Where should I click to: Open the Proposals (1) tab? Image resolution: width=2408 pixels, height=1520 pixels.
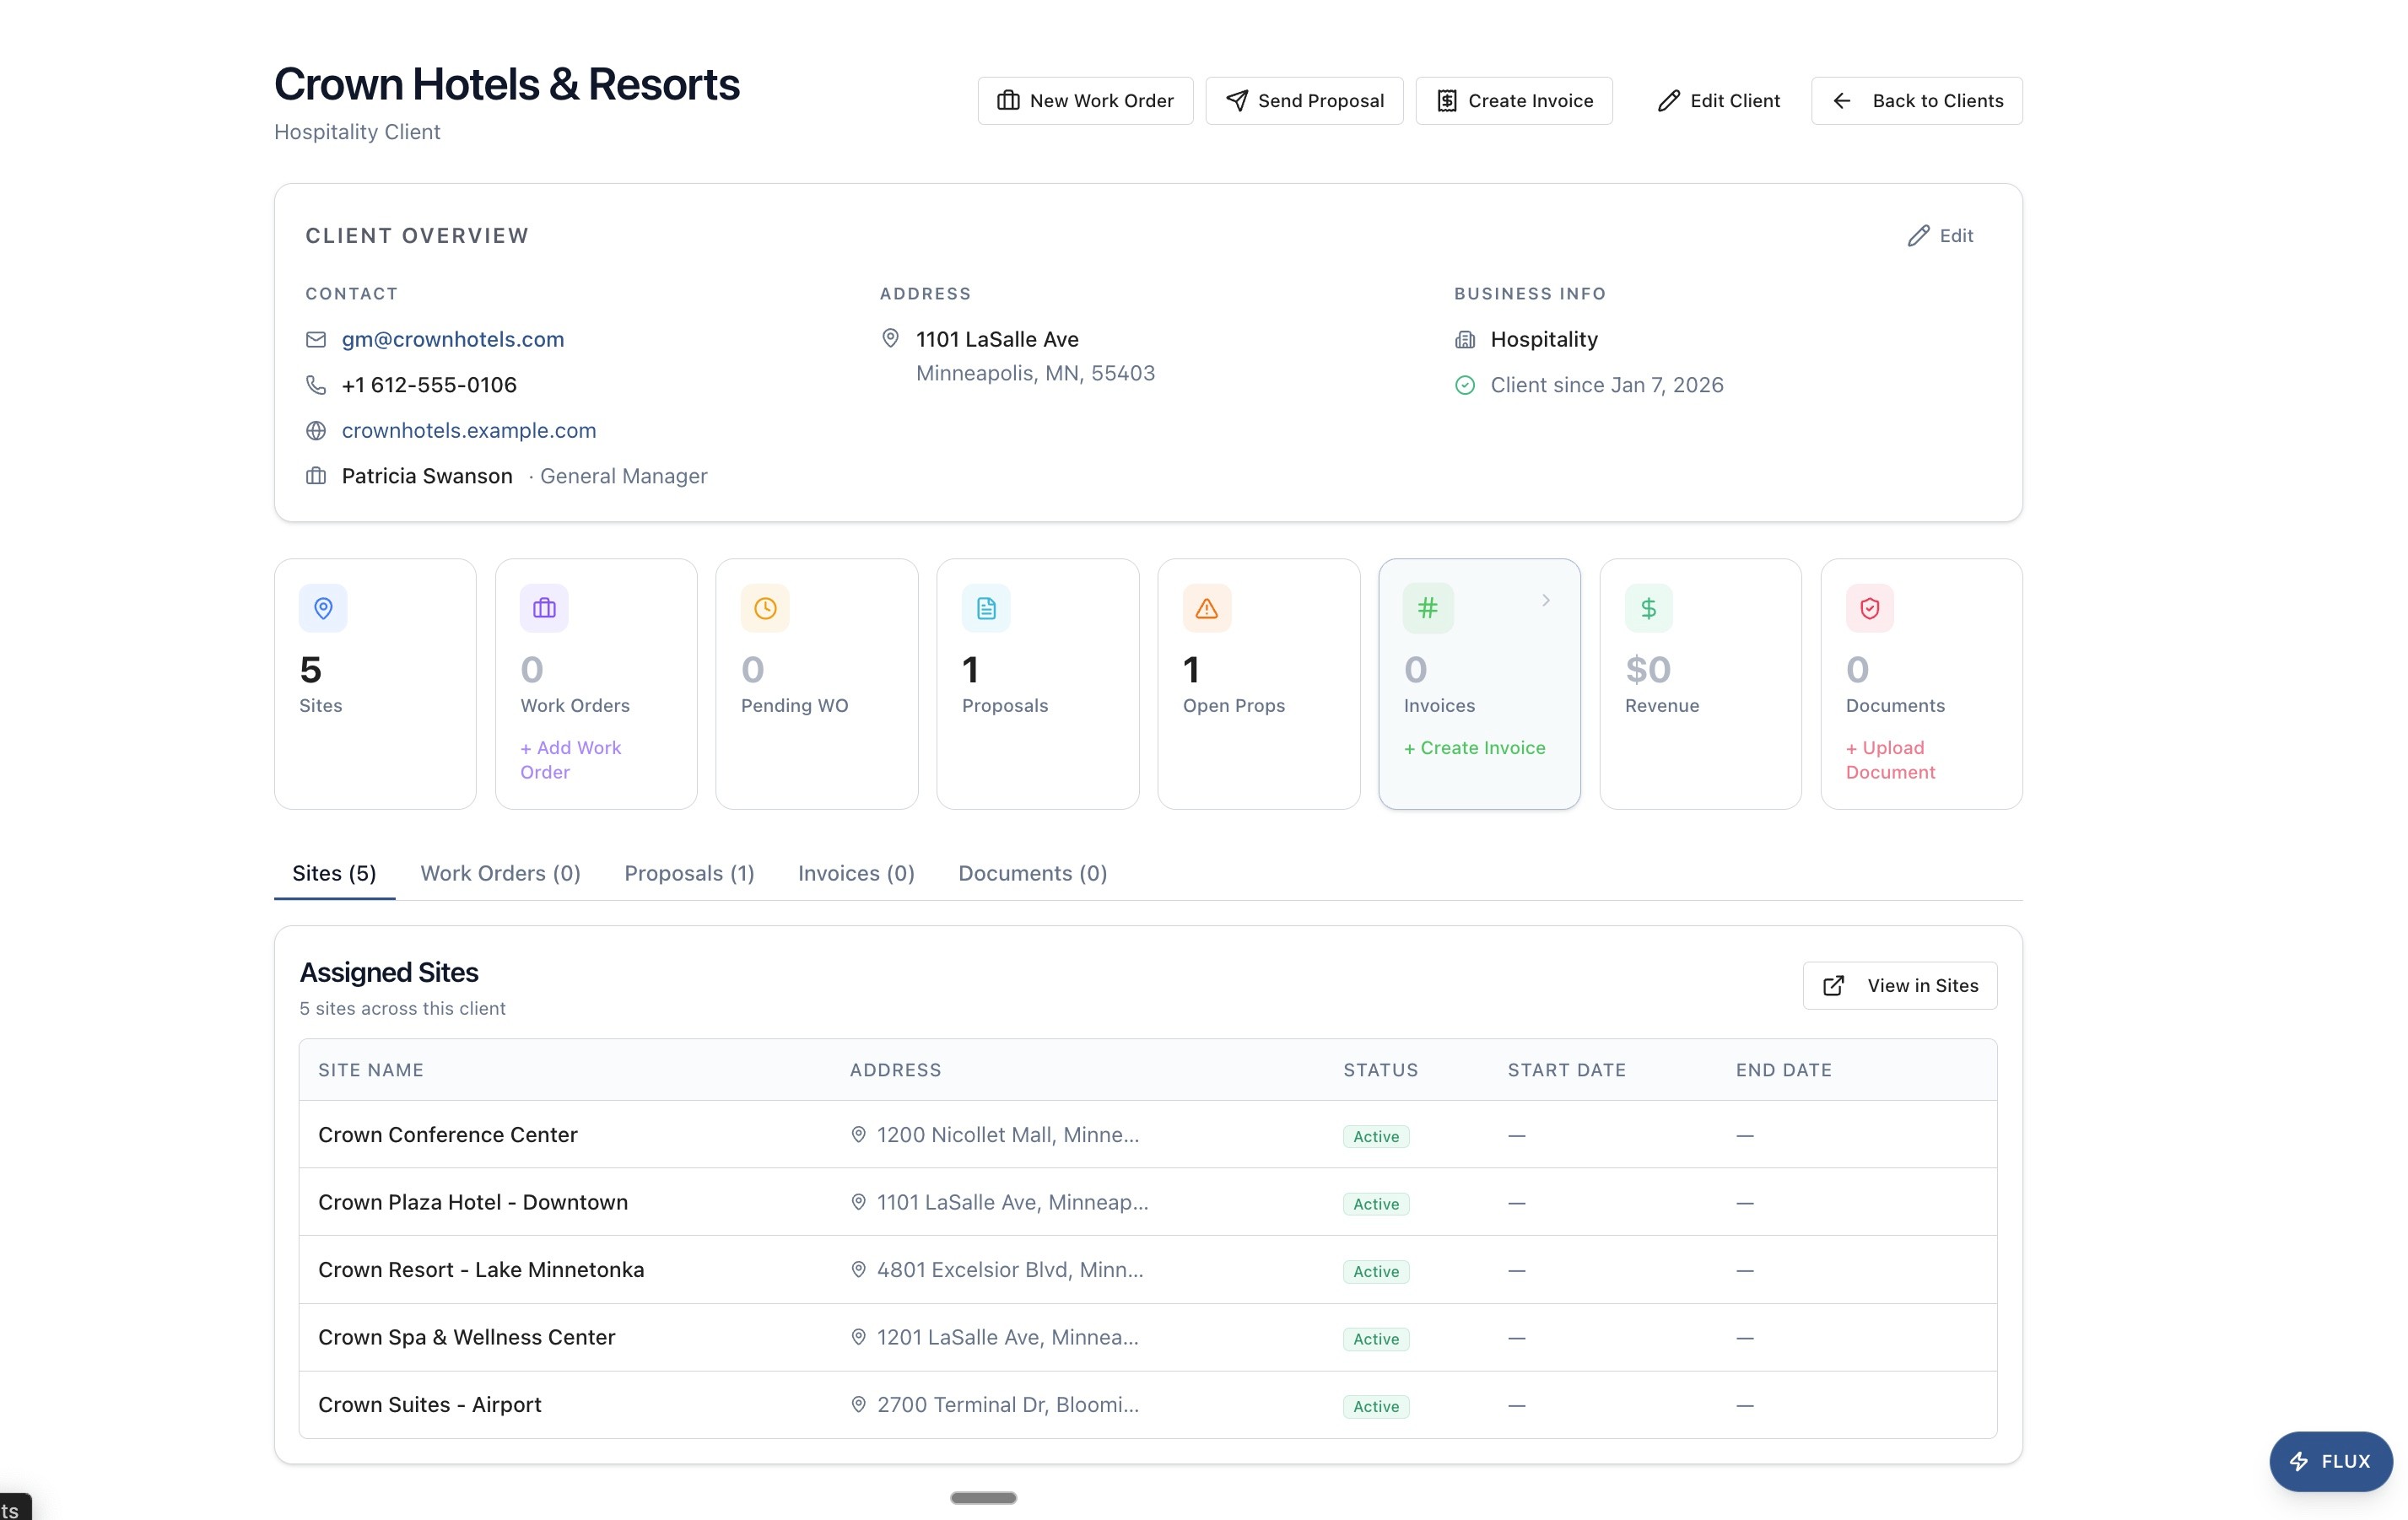pos(689,873)
